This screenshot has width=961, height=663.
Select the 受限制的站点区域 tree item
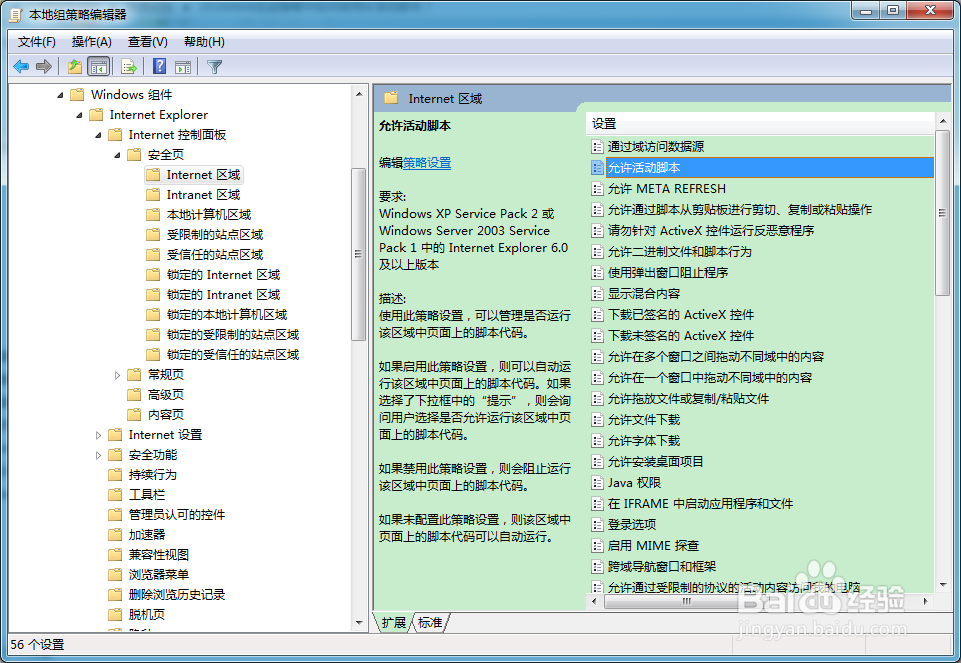point(215,235)
